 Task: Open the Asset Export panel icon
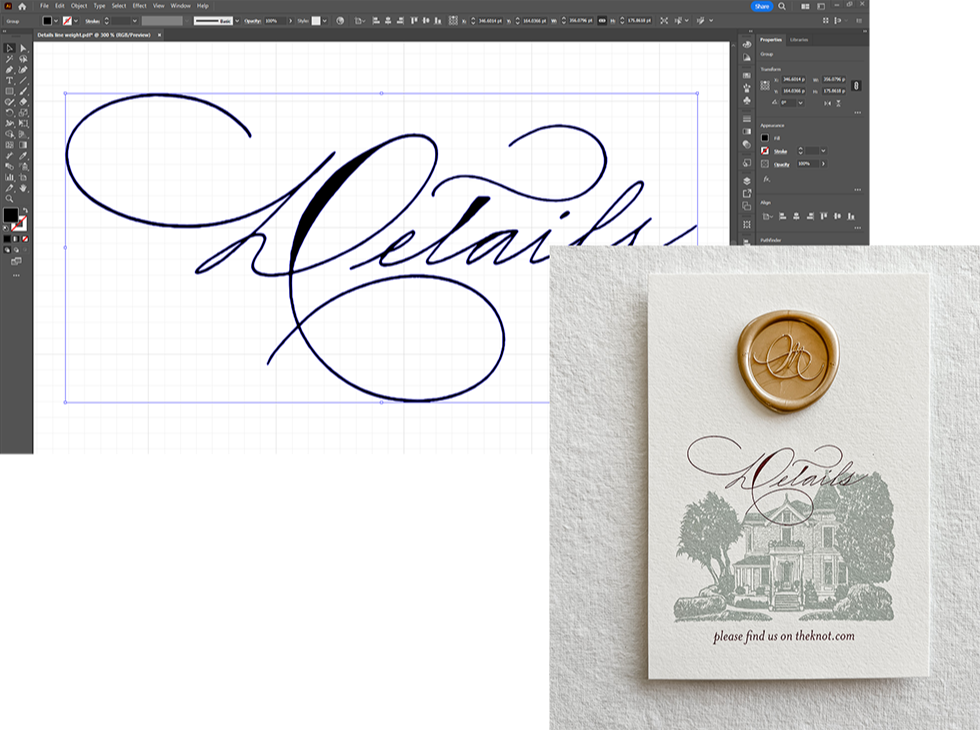[747, 194]
